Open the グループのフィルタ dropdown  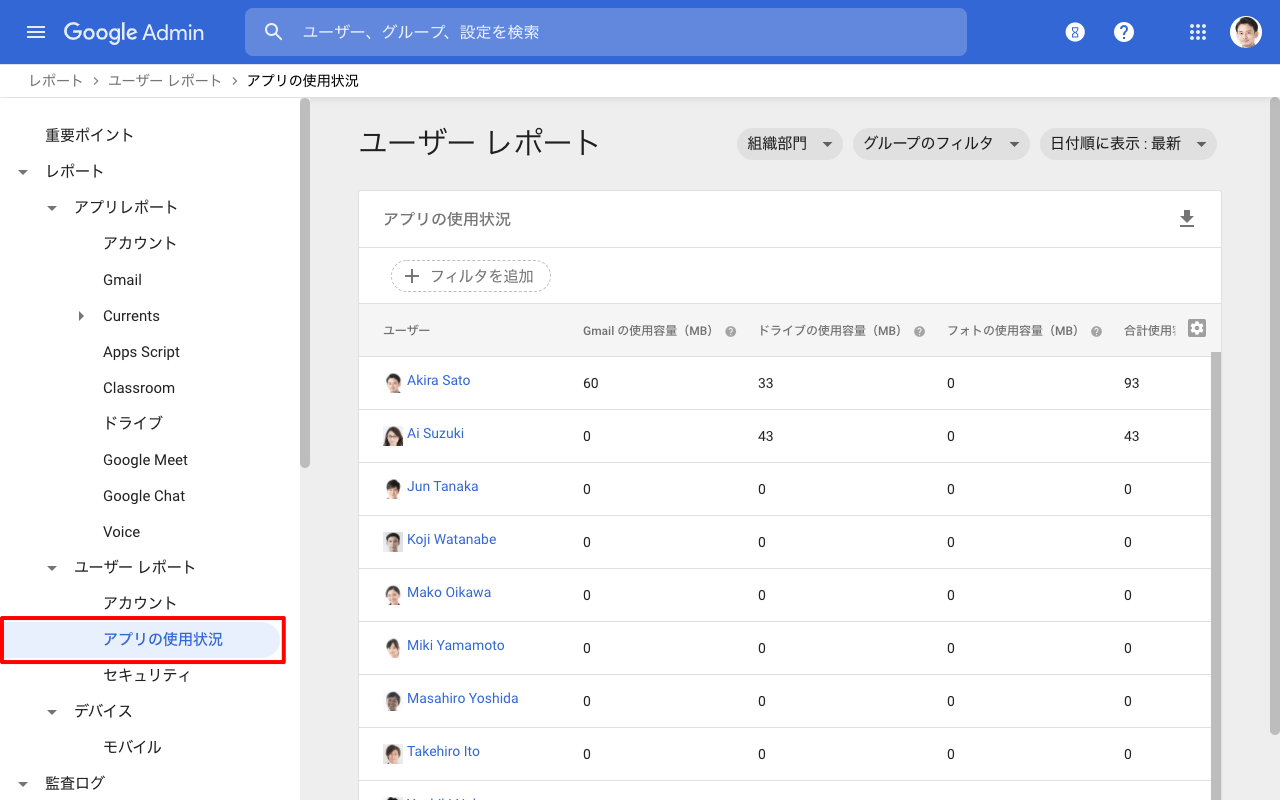point(940,144)
